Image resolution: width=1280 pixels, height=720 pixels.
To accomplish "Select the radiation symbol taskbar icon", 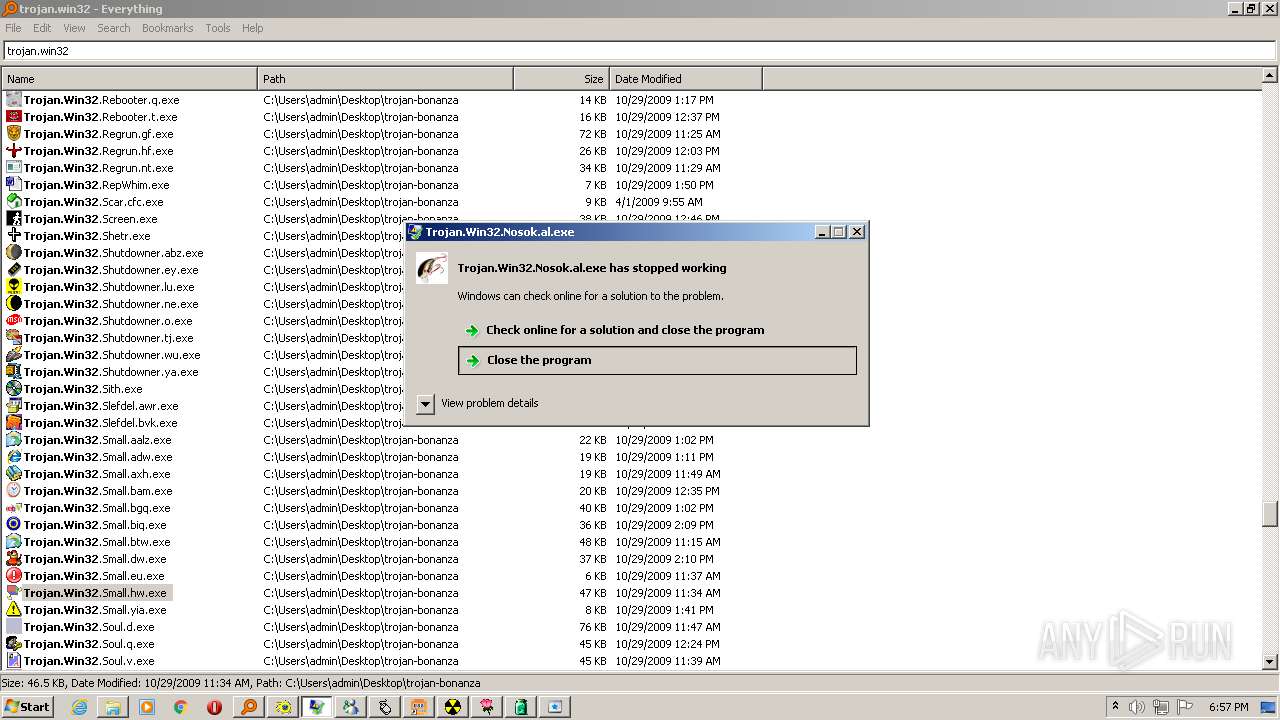I will coord(453,707).
